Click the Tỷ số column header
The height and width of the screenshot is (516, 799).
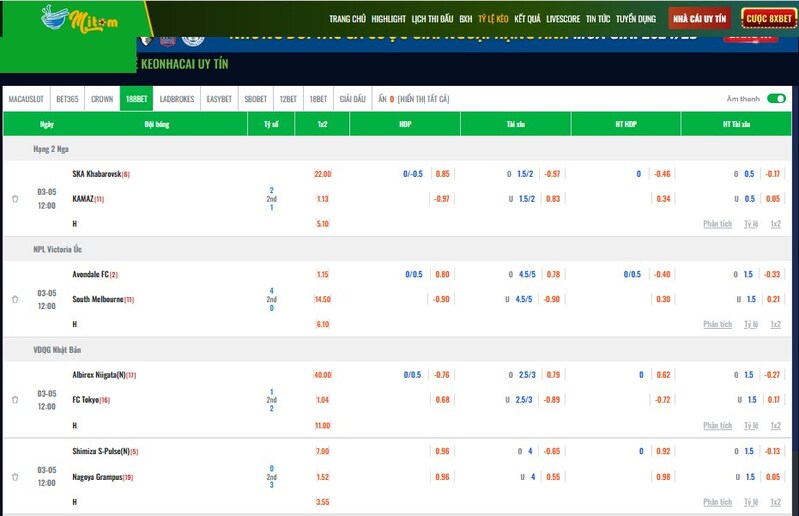[x=271, y=124]
